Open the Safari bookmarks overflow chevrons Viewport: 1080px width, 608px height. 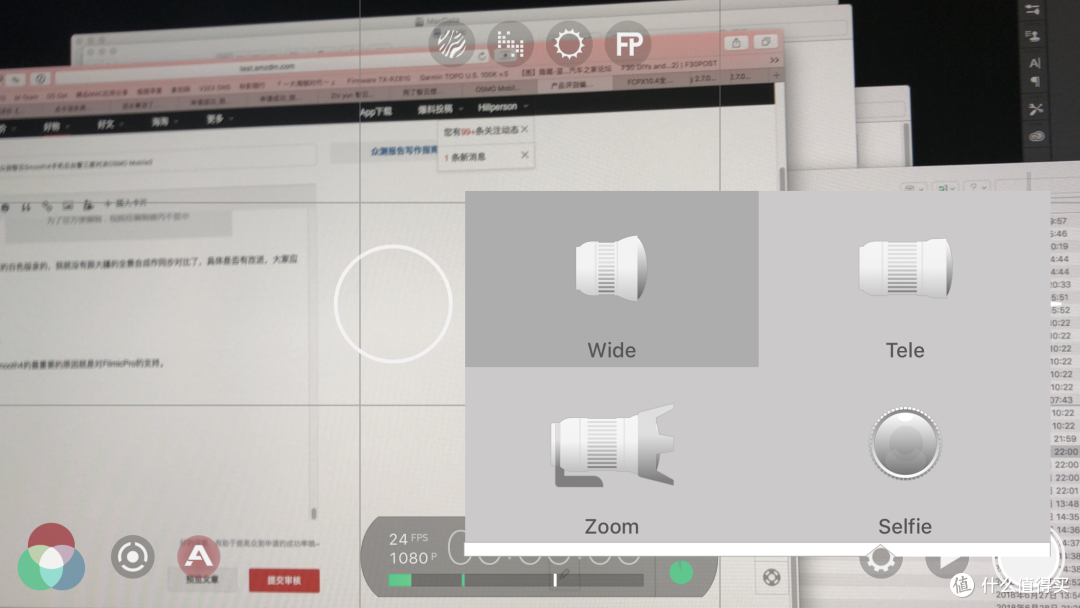(774, 60)
